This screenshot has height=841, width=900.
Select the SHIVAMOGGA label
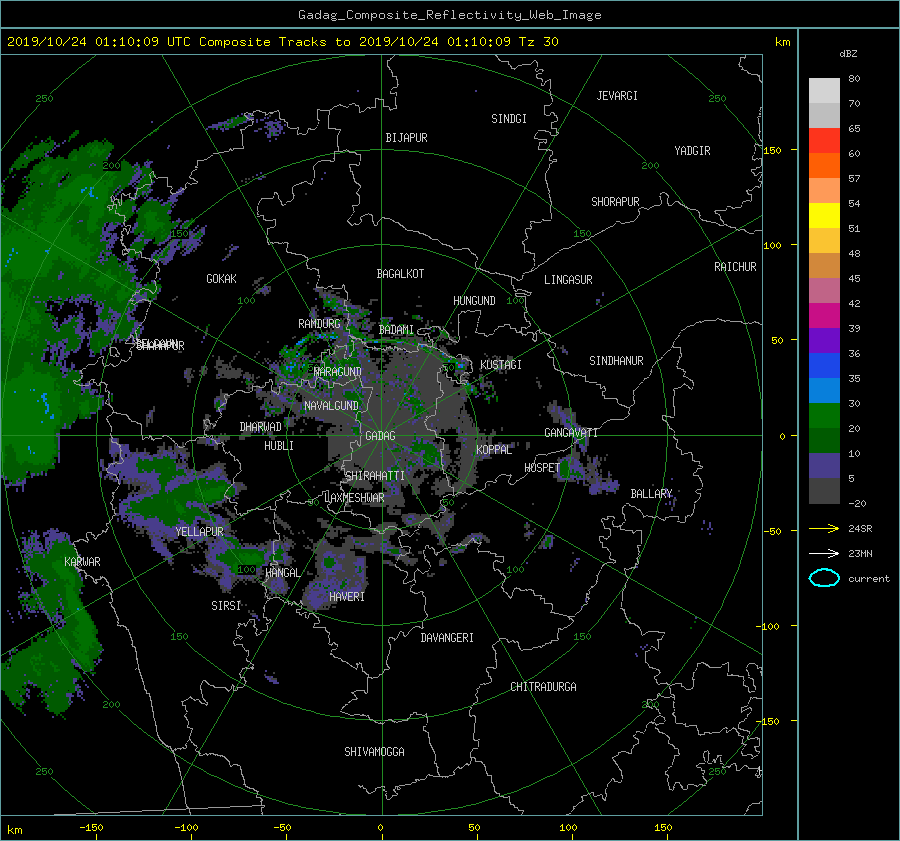coord(374,752)
